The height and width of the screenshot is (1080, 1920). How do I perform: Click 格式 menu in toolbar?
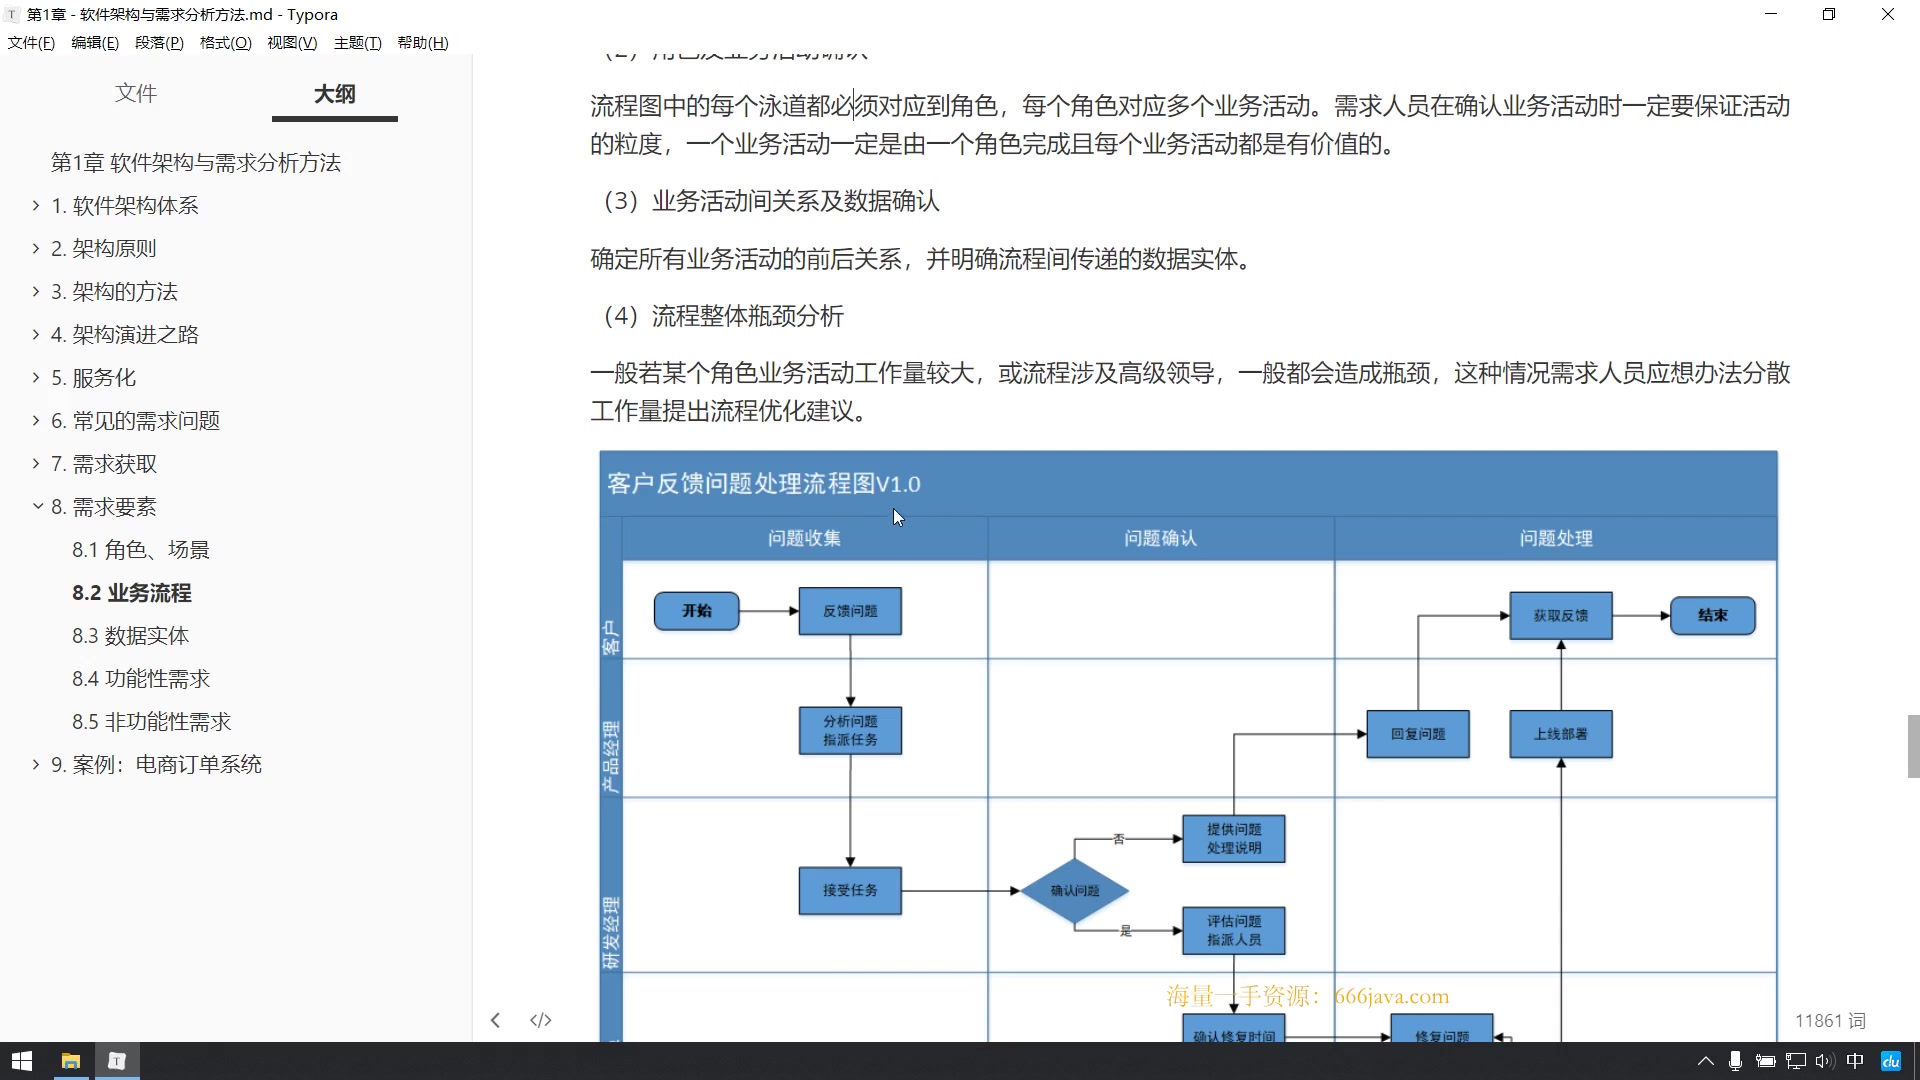[224, 42]
